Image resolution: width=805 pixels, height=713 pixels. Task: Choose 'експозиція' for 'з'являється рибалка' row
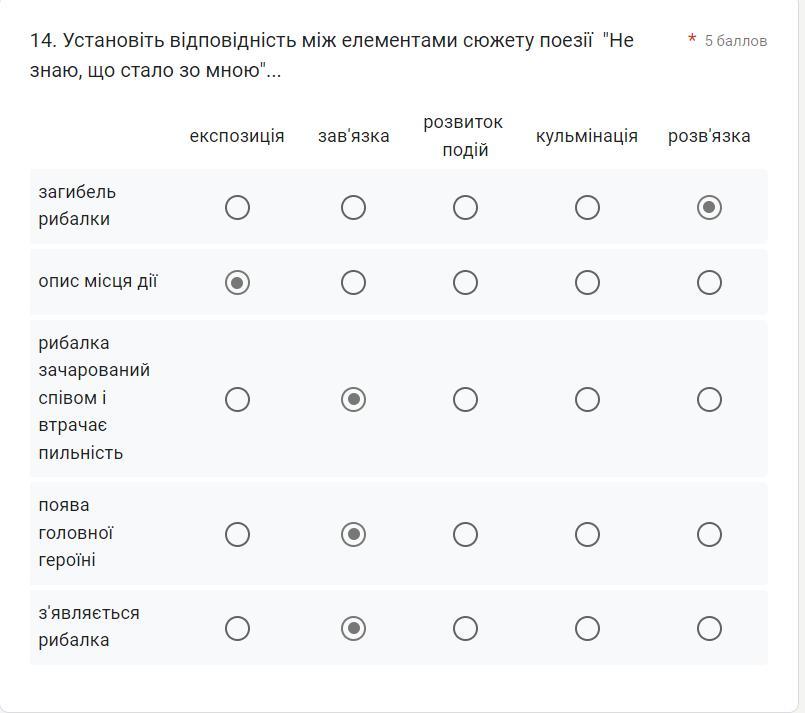pyautogui.click(x=237, y=628)
